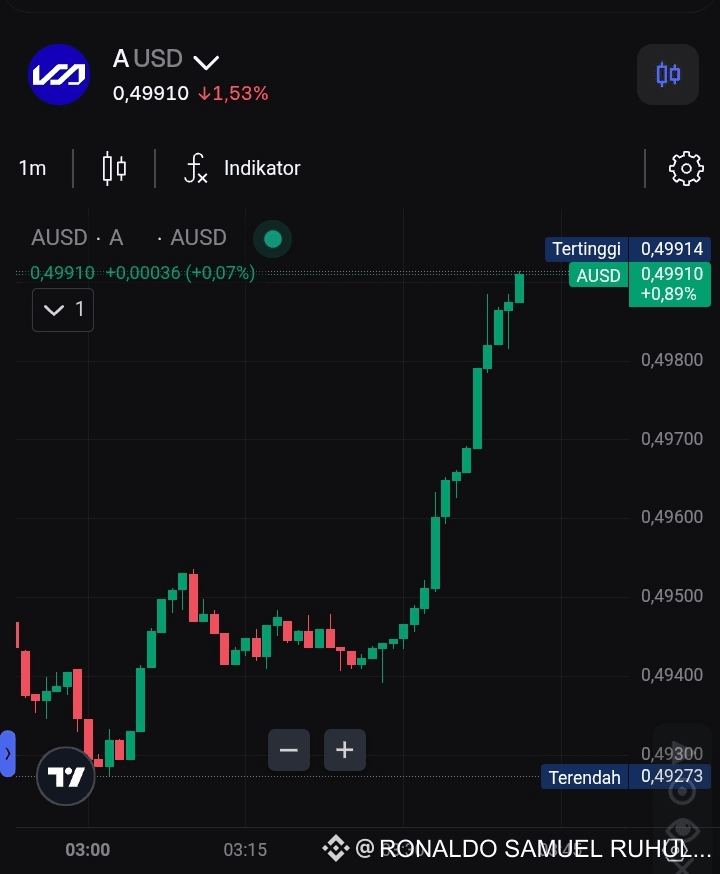Open the chart settings gear
This screenshot has width=720, height=874.
tap(686, 168)
